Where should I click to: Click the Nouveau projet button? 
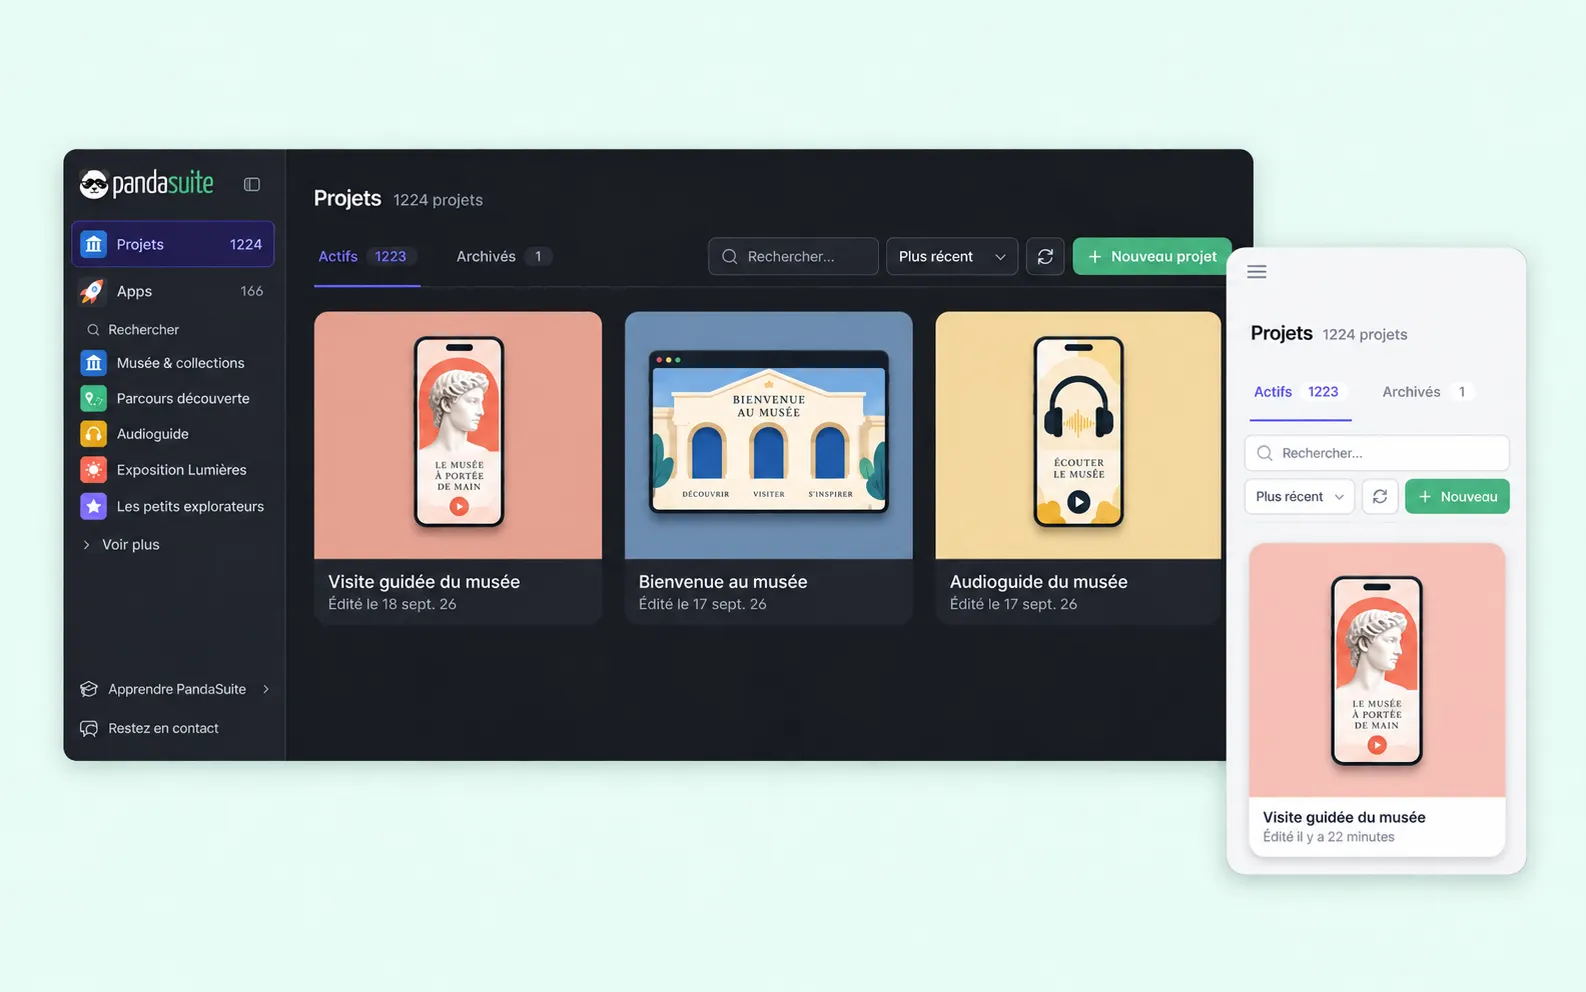(x=1151, y=257)
